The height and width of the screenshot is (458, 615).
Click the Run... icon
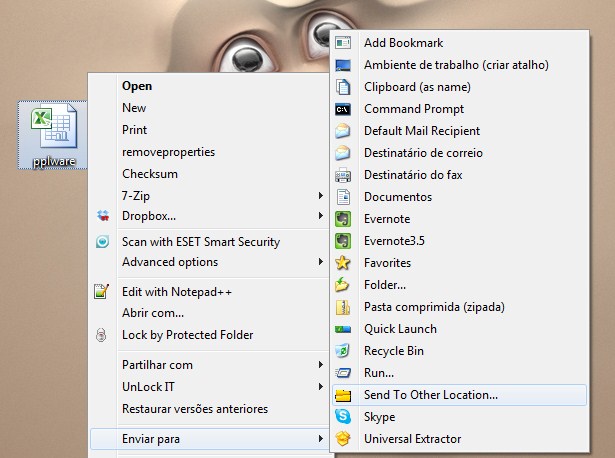pos(343,373)
